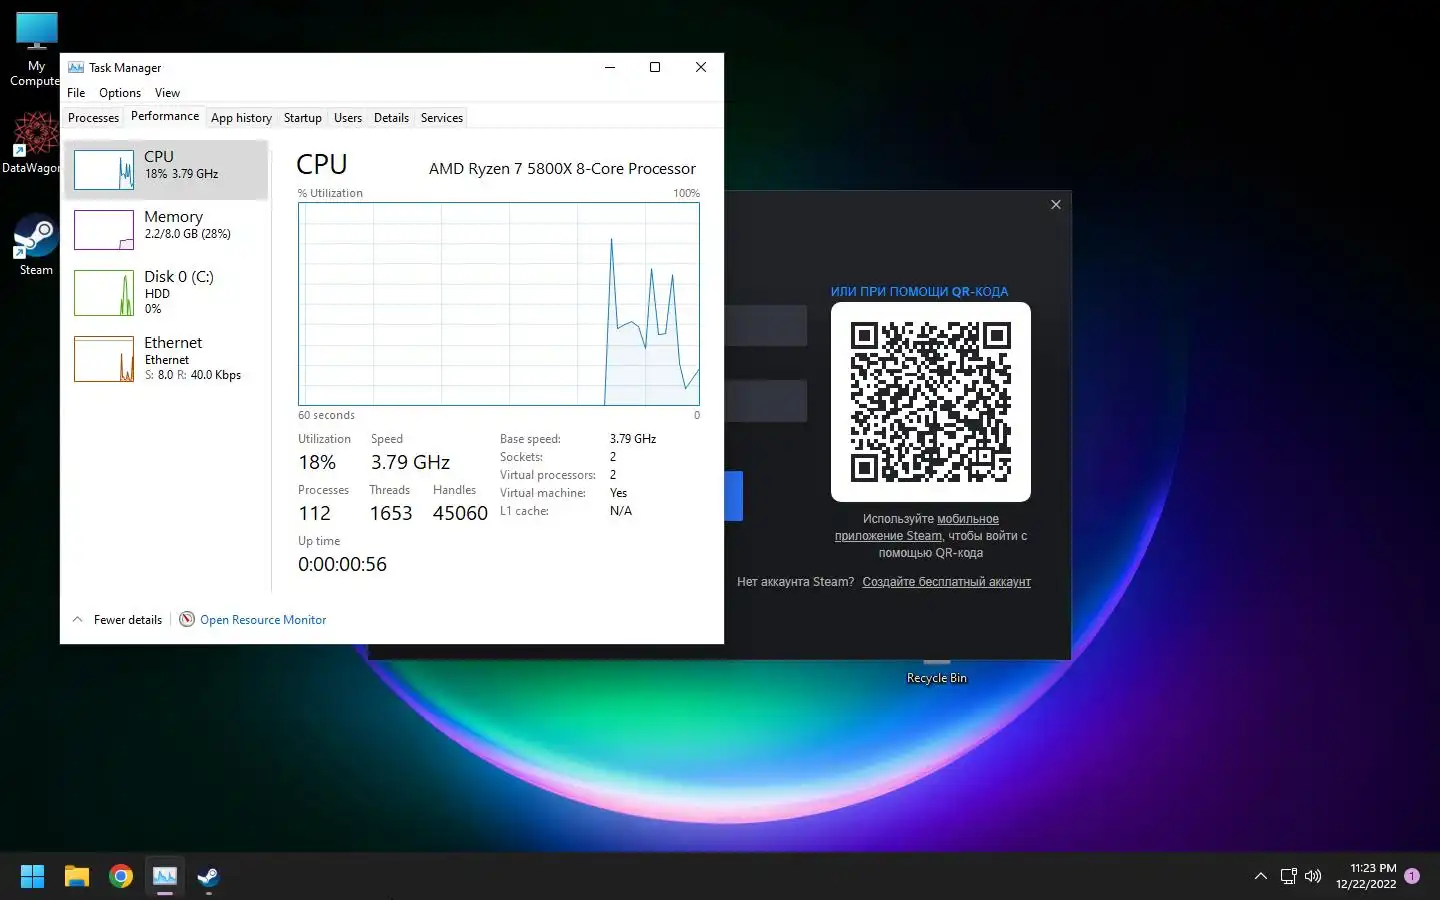Viewport: 1440px width, 900px height.
Task: Click the Handles 45060 value
Action: pyautogui.click(x=460, y=513)
